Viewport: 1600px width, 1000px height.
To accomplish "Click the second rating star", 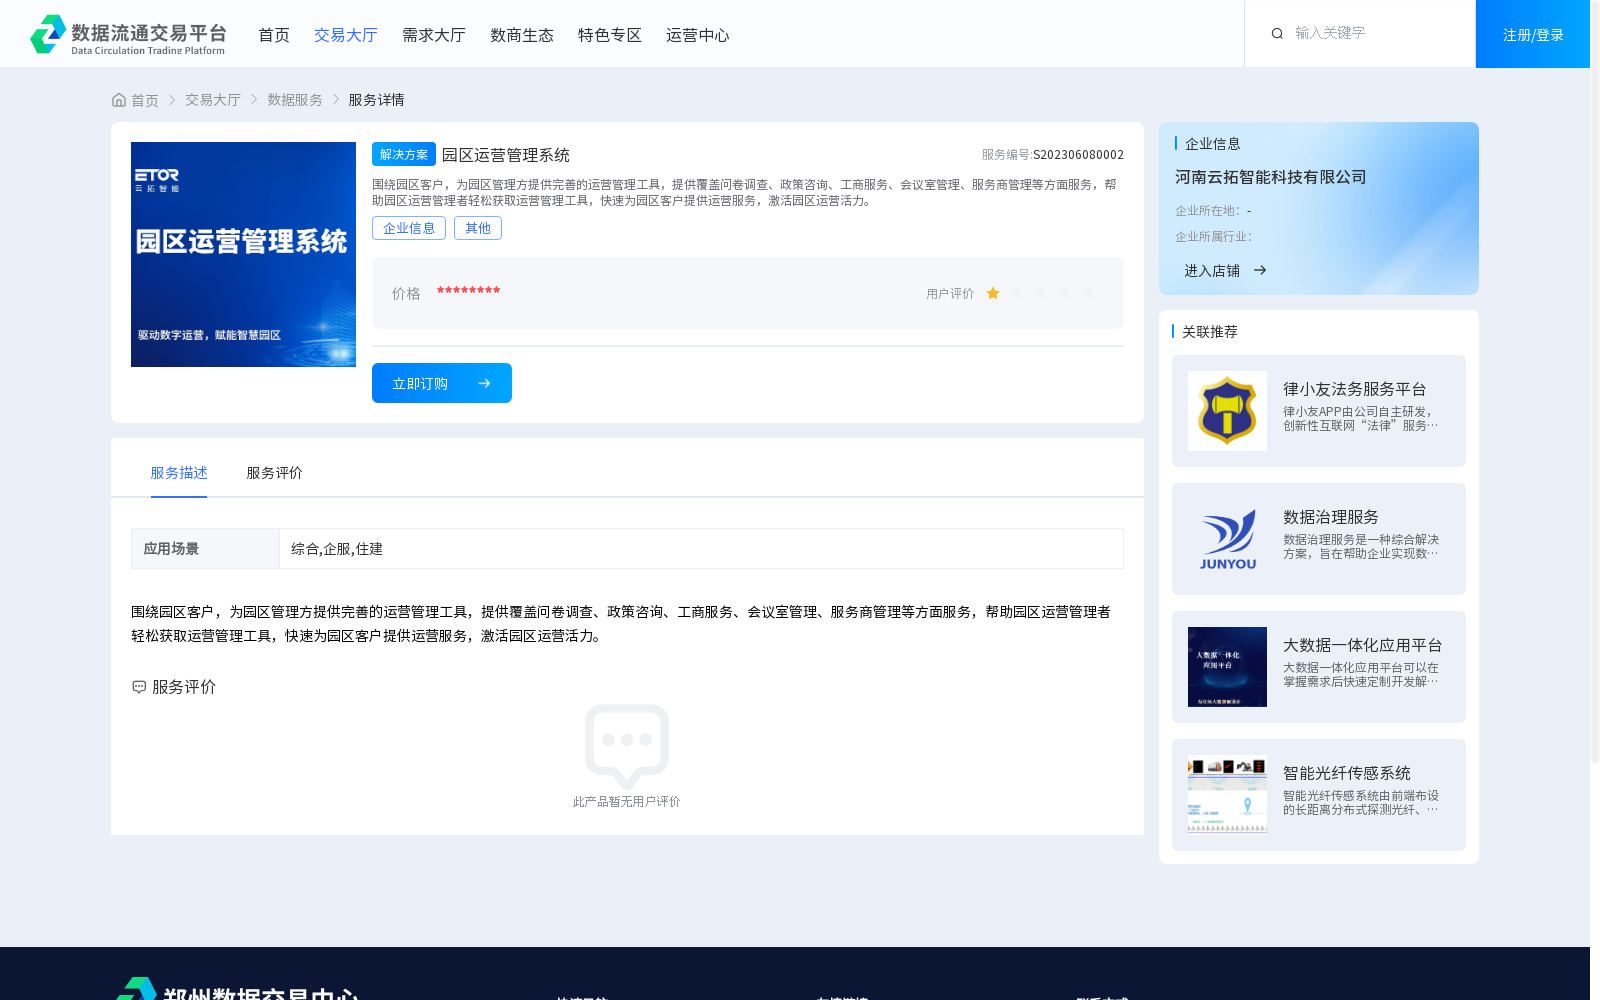I will [x=1017, y=293].
